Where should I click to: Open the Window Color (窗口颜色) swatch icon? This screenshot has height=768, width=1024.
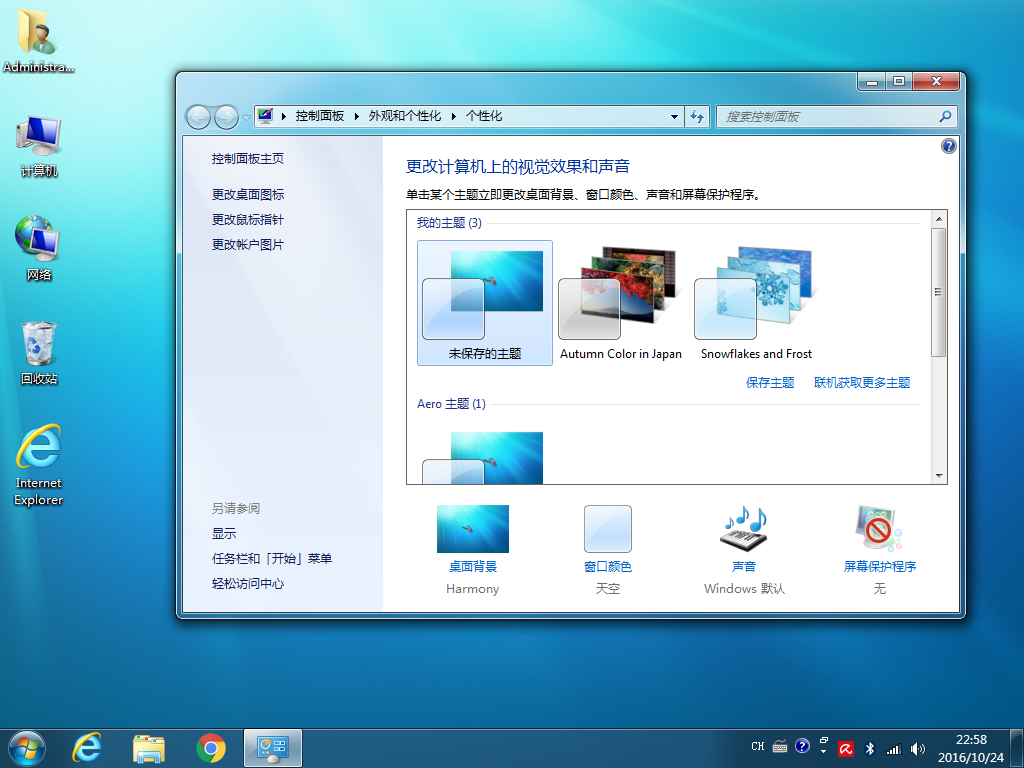tap(607, 528)
